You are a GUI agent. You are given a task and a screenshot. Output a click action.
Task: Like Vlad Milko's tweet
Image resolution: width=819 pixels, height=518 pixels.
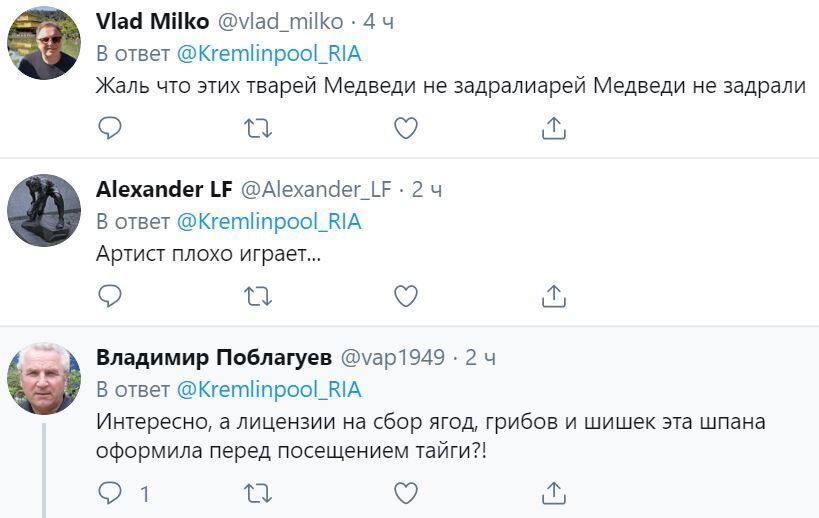[405, 128]
